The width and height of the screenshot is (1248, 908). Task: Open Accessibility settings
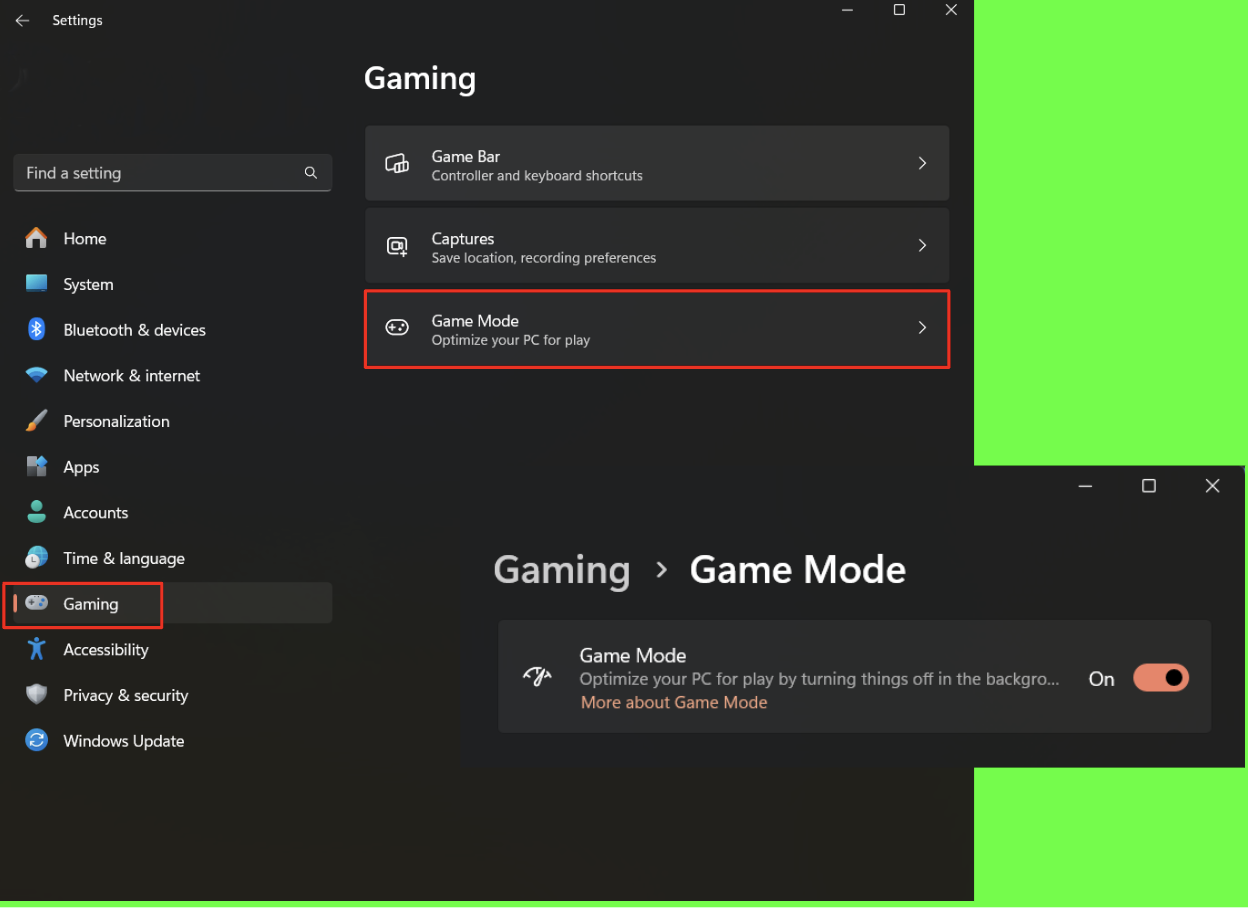point(172,650)
